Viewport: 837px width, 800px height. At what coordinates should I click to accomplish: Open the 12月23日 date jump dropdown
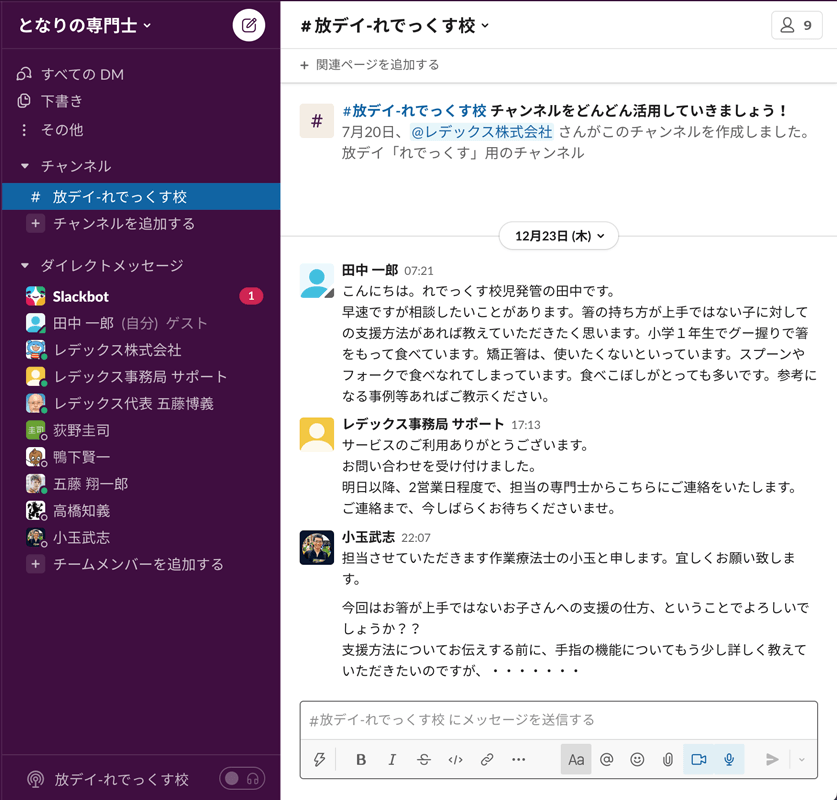(559, 236)
